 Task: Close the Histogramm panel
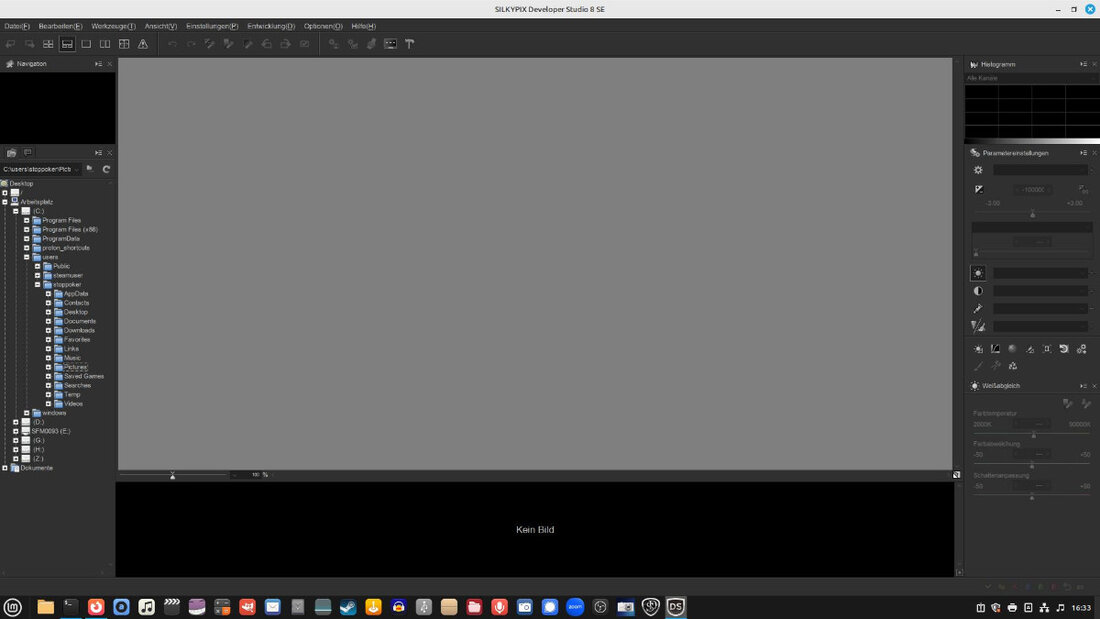[1092, 64]
